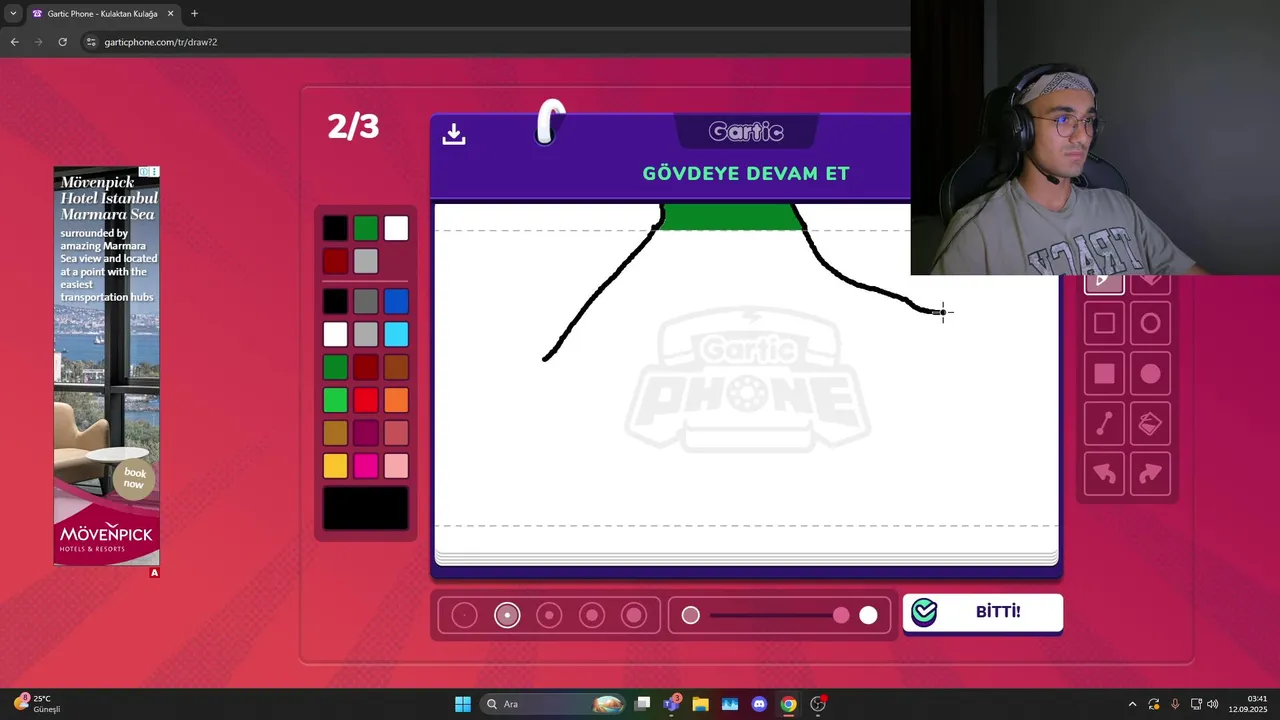1280x720 pixels.
Task: Click the browser address bar
Action: 490,42
